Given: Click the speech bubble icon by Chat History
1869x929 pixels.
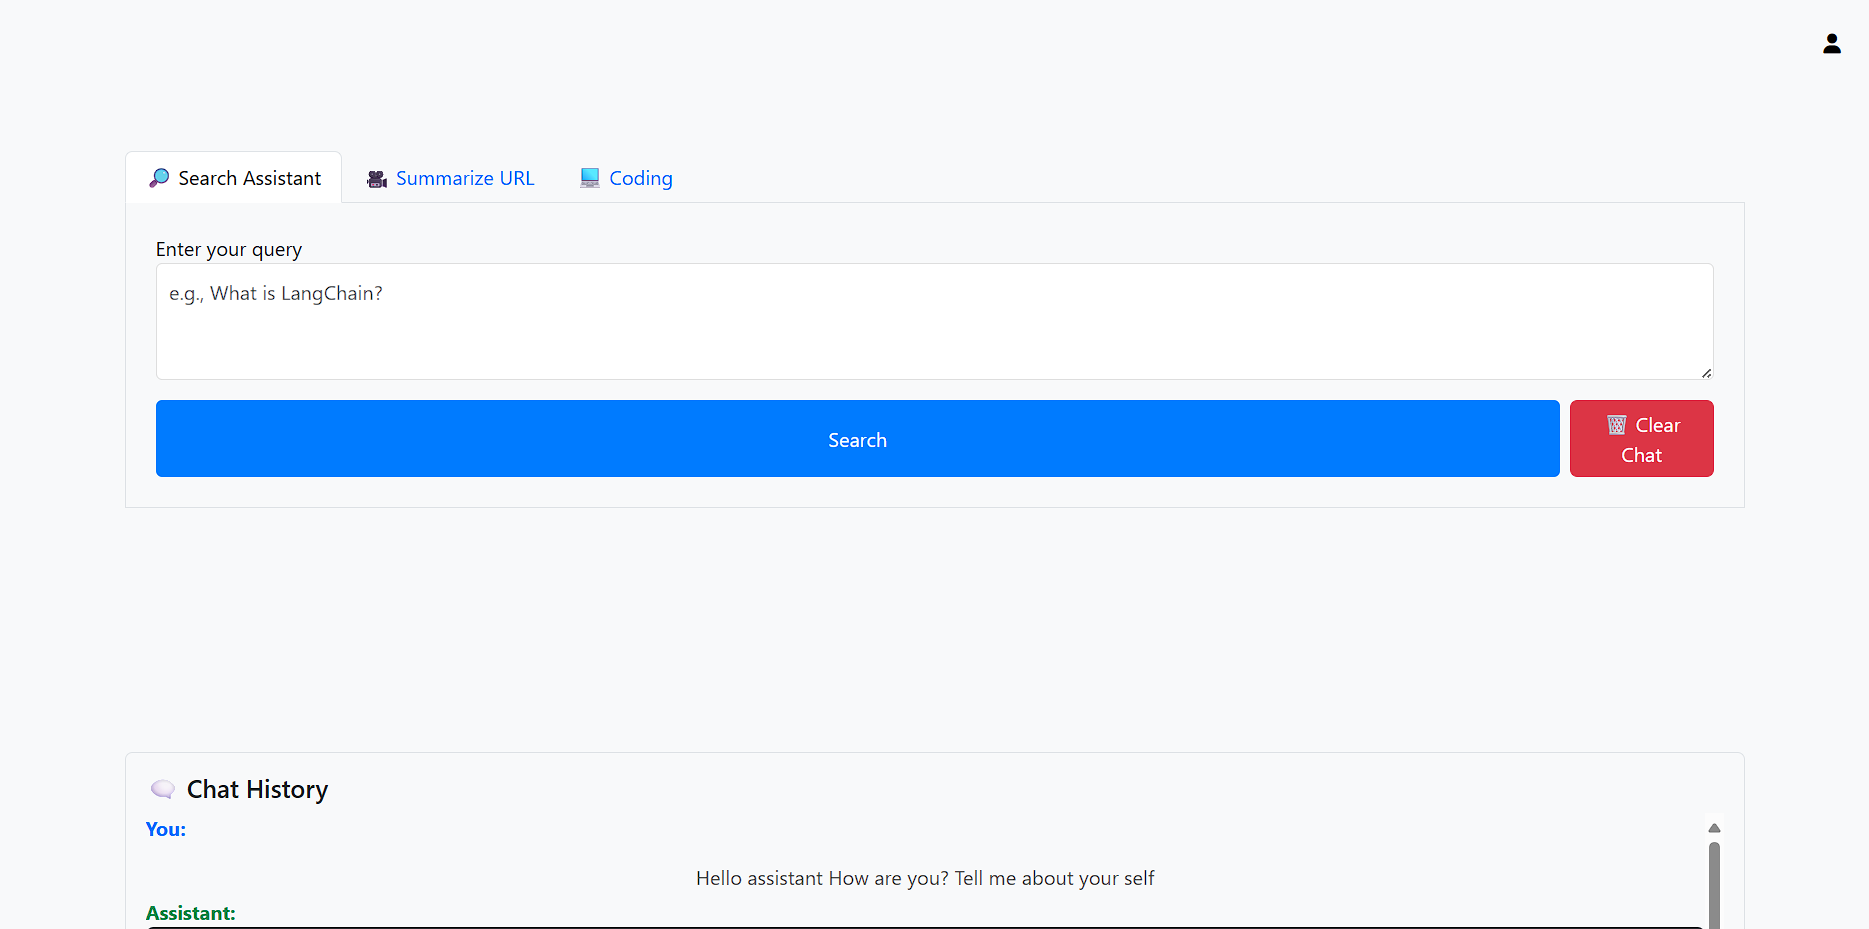Looking at the screenshot, I should (x=163, y=789).
